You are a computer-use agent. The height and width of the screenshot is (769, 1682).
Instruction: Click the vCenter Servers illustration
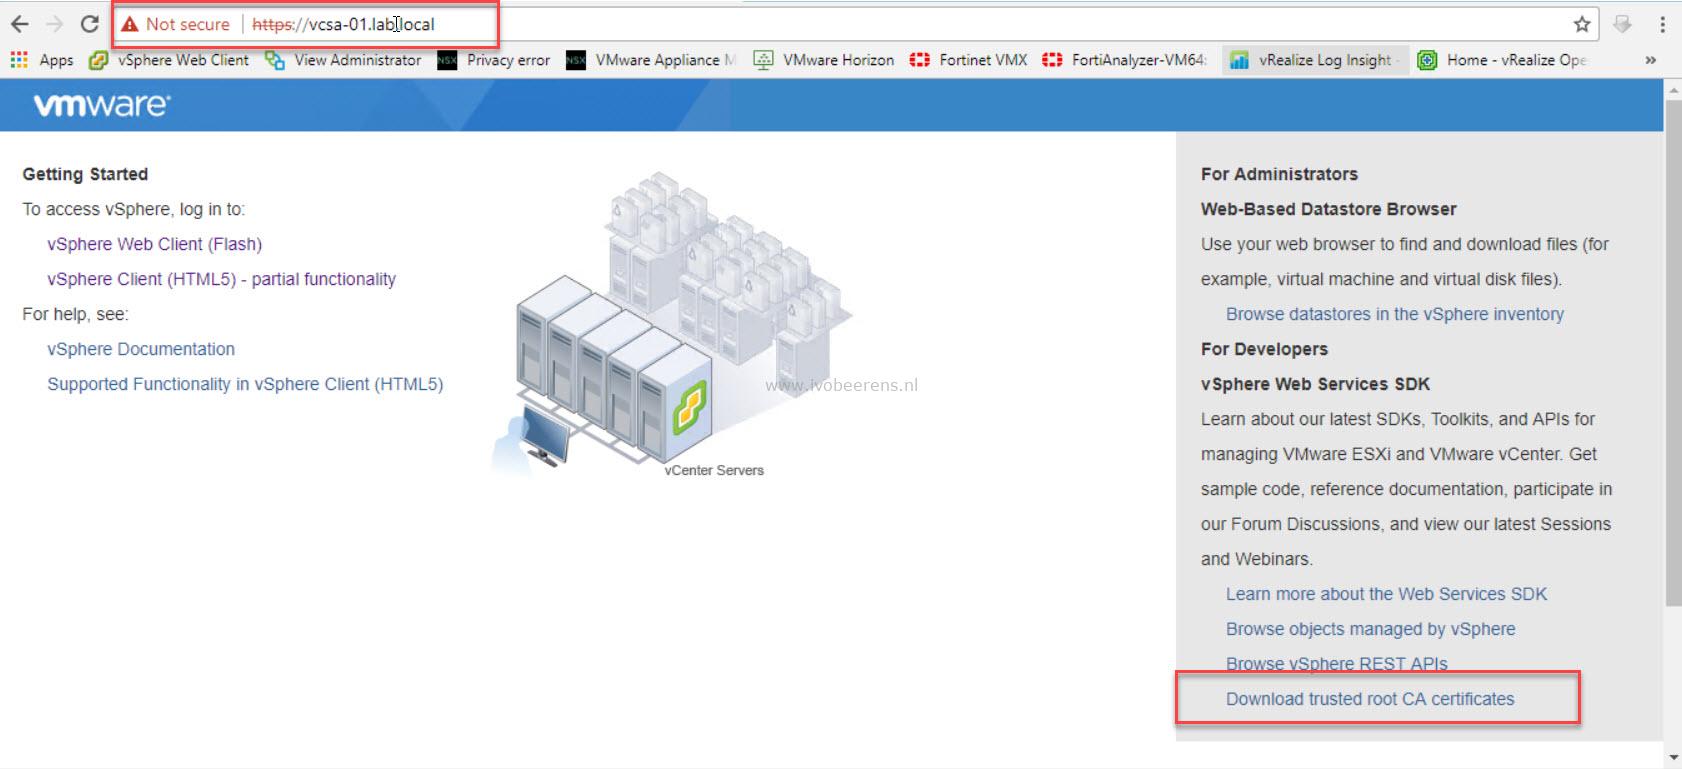(672, 325)
